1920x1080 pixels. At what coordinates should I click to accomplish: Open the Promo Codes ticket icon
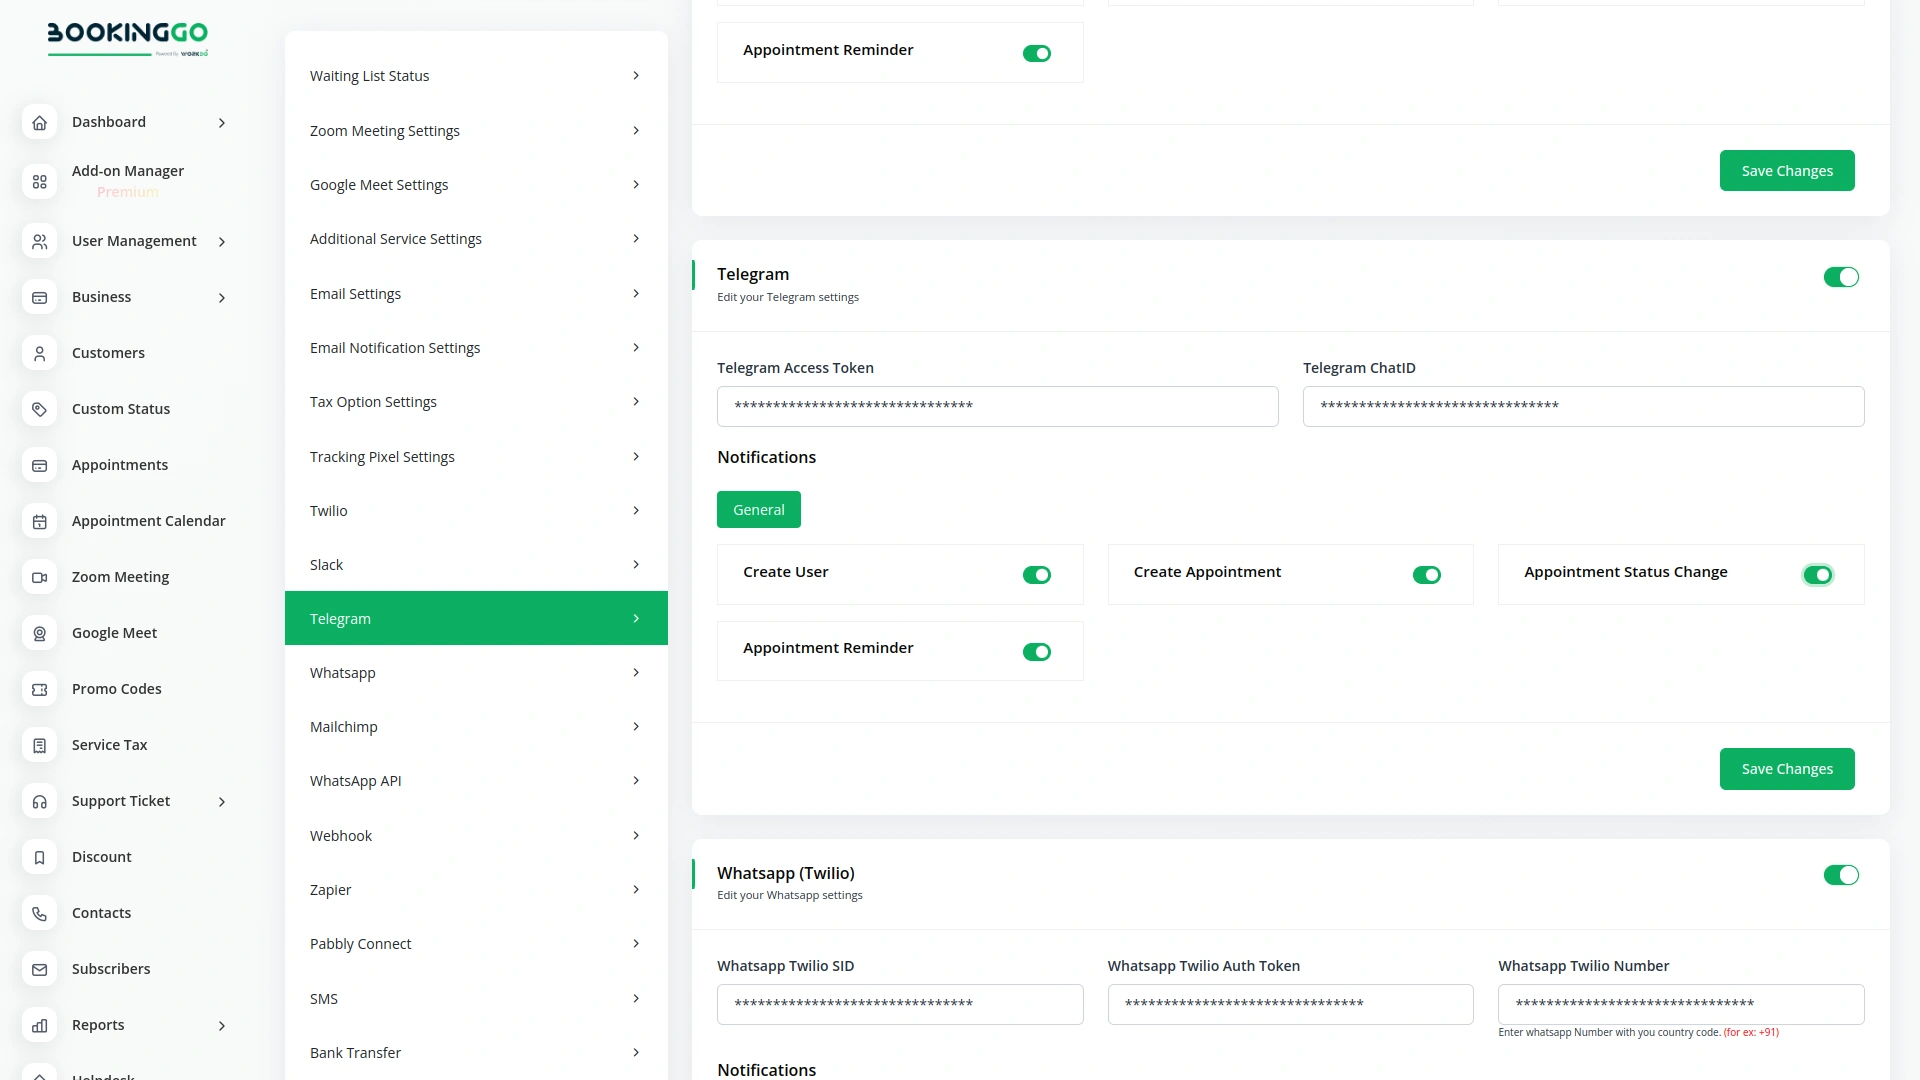click(39, 689)
